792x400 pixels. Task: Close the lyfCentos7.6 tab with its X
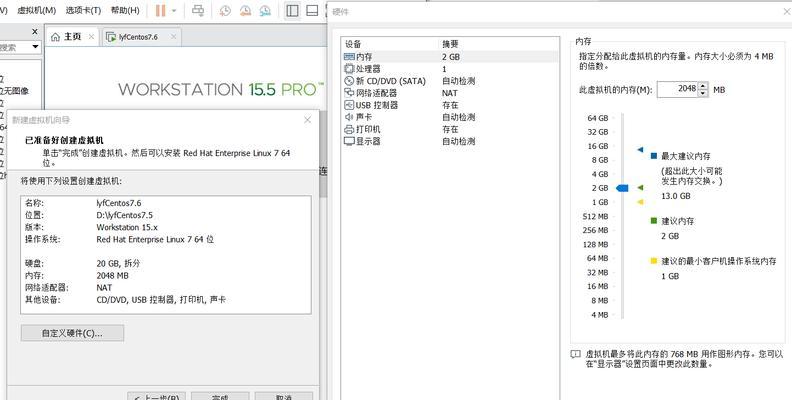pos(173,36)
